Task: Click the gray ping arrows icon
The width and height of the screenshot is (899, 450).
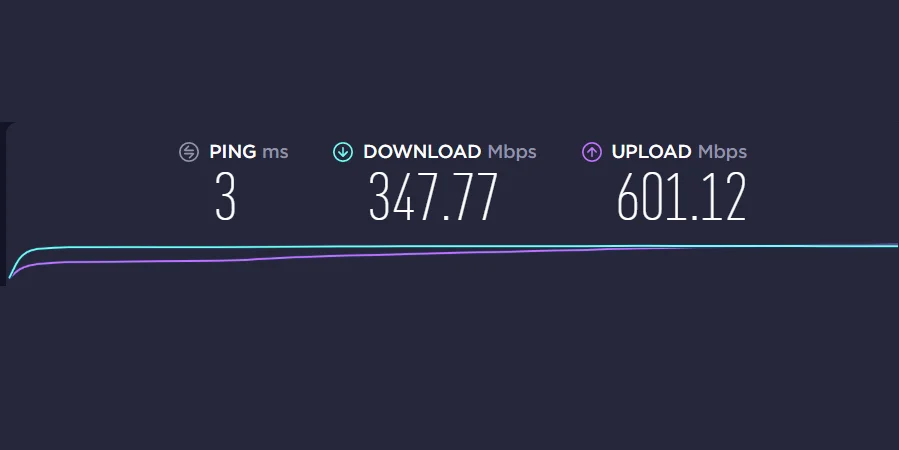Action: [x=189, y=152]
